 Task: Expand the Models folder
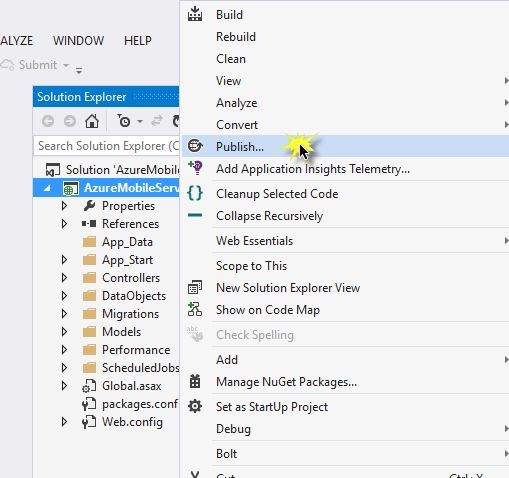(x=64, y=332)
